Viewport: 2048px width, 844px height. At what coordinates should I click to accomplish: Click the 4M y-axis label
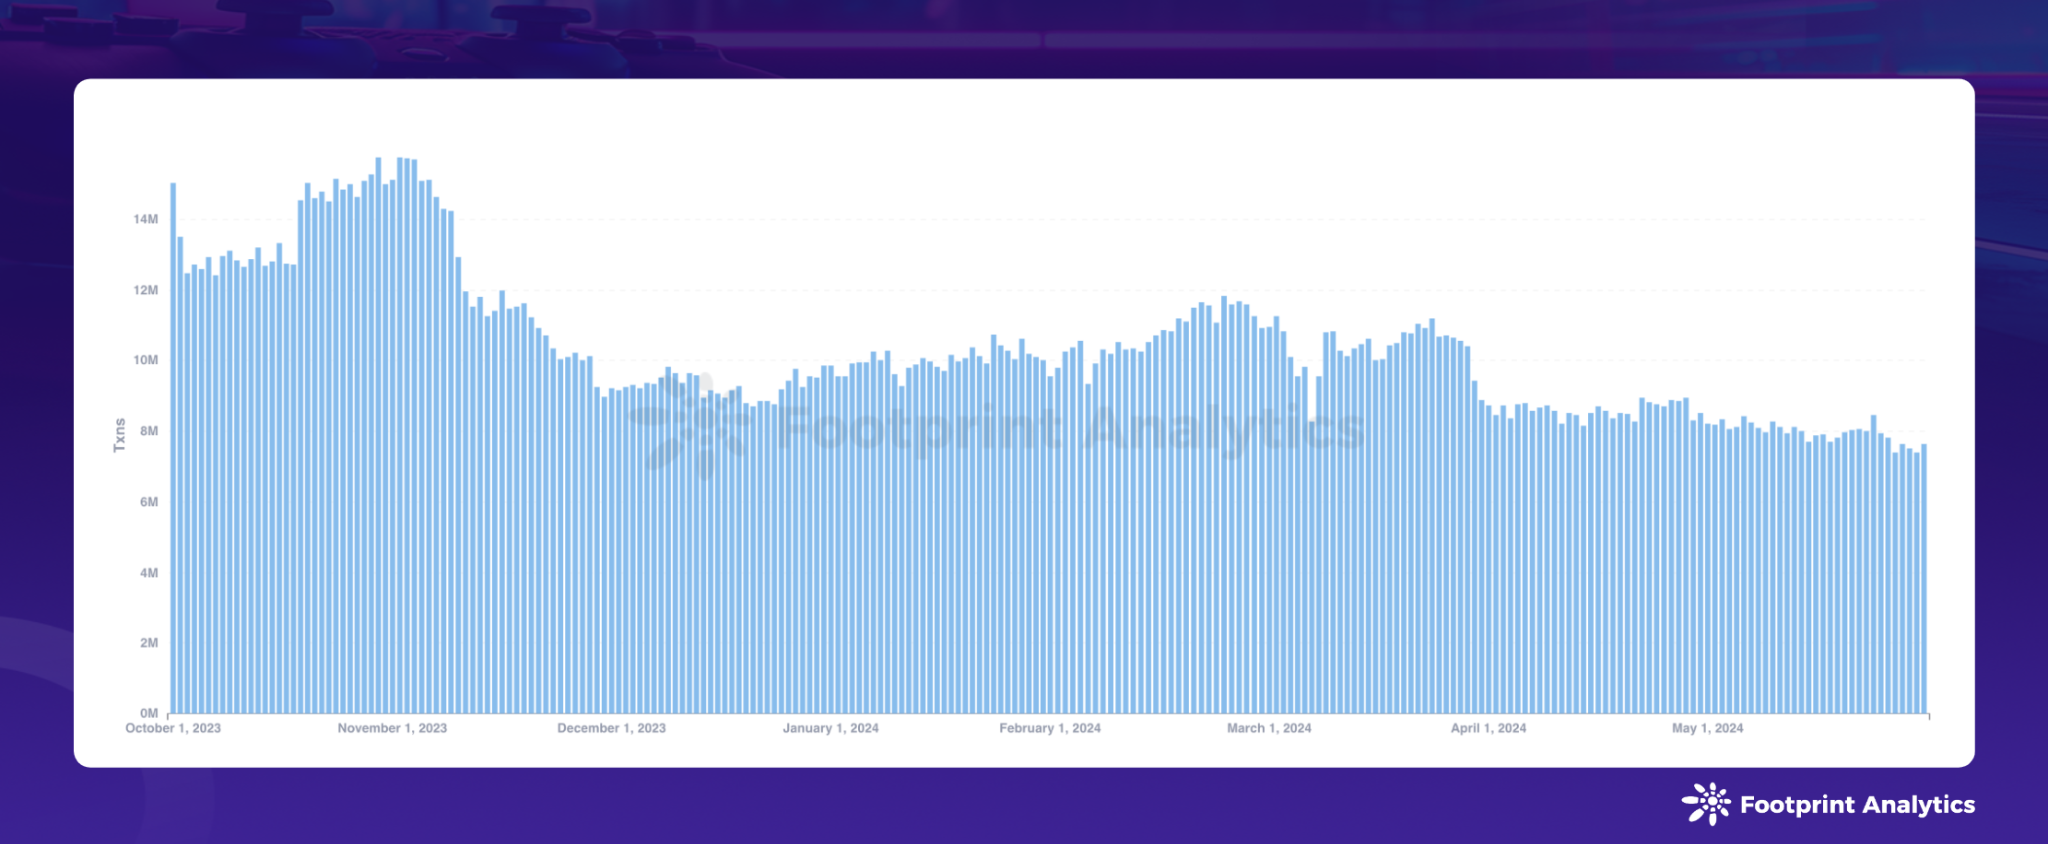point(149,573)
